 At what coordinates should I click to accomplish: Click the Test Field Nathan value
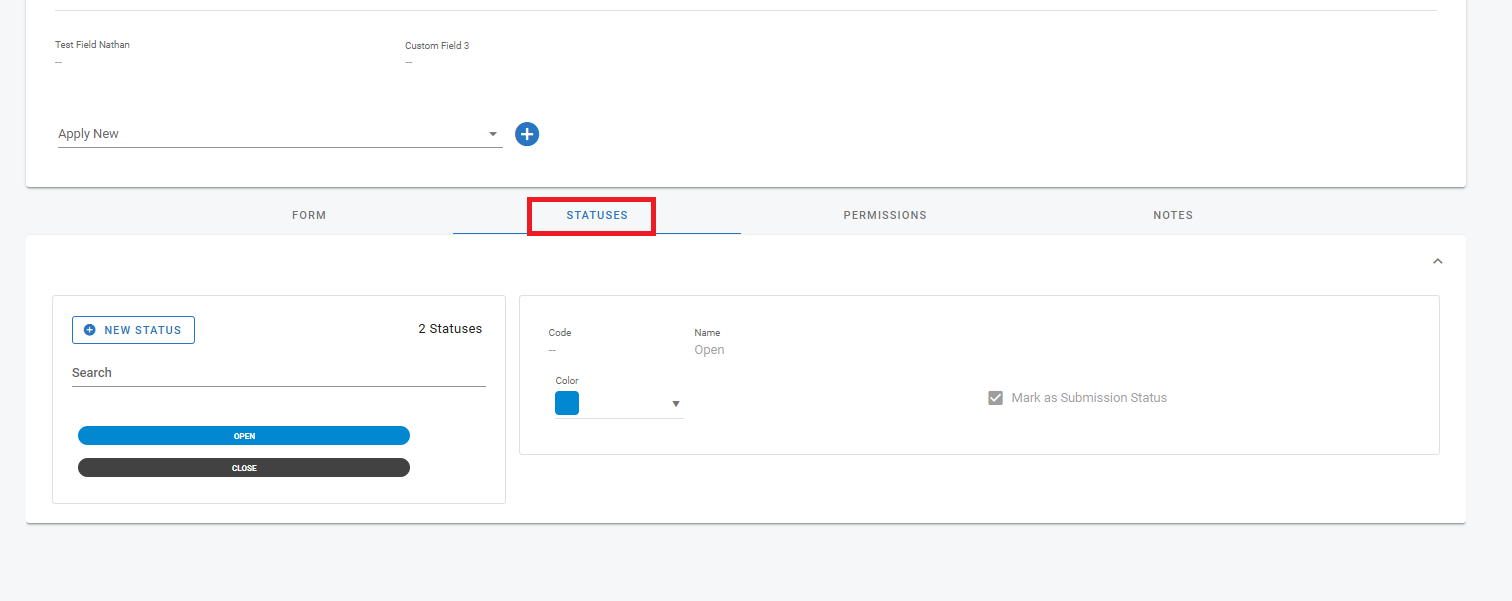[x=58, y=62]
